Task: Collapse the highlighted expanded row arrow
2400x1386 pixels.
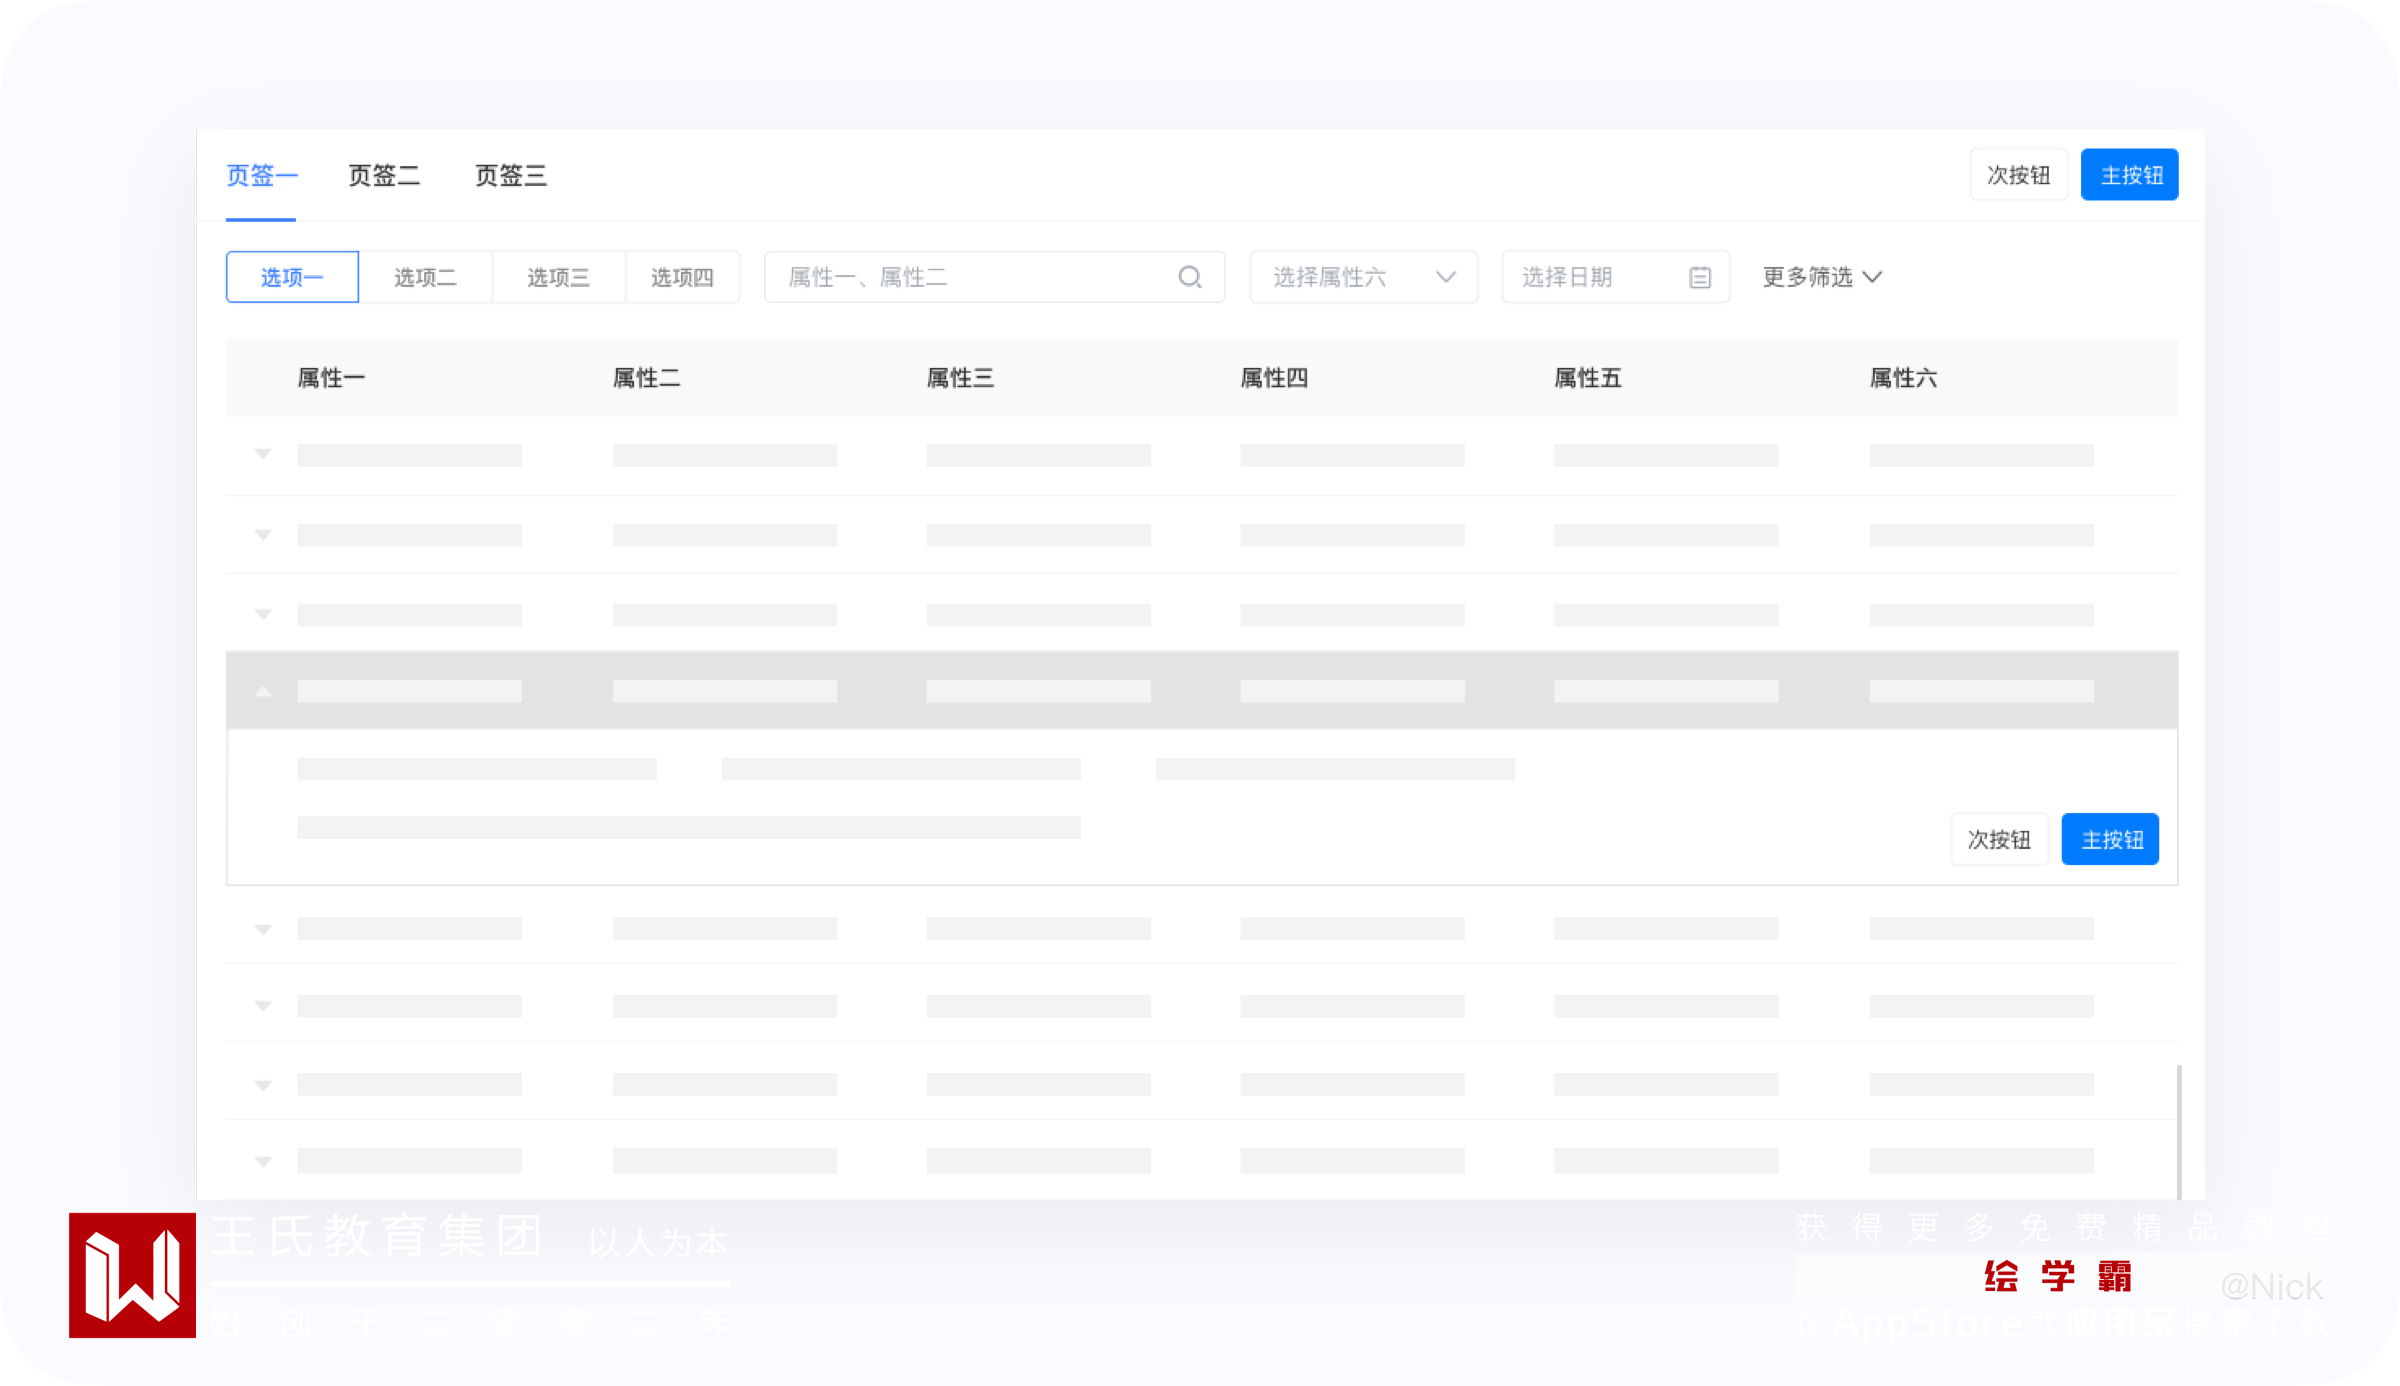Action: [x=263, y=691]
